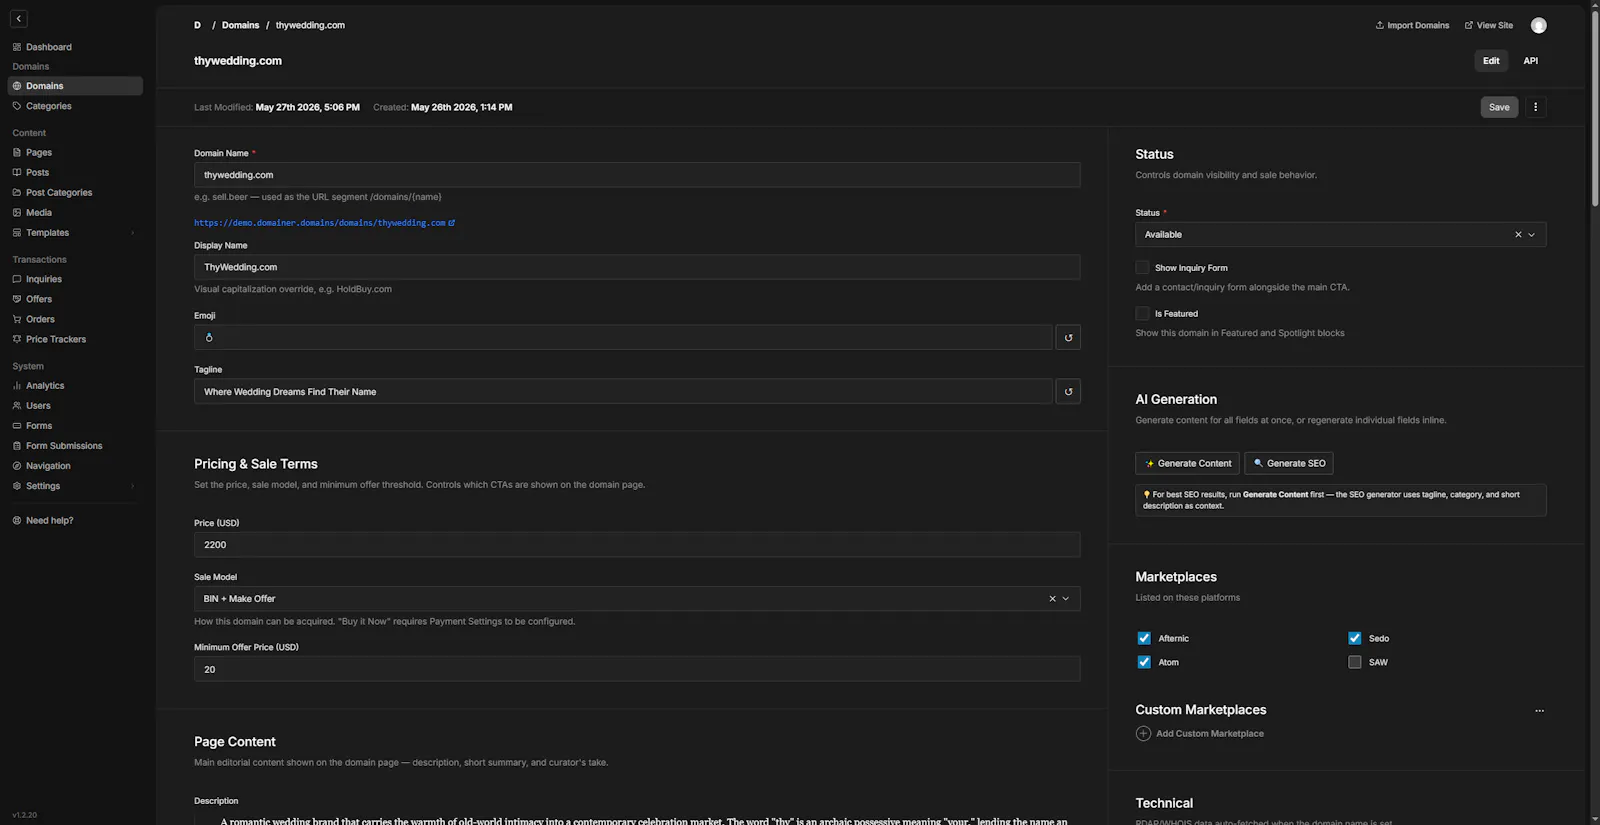
Task: Open the Status dropdown arrow
Action: 1532,235
